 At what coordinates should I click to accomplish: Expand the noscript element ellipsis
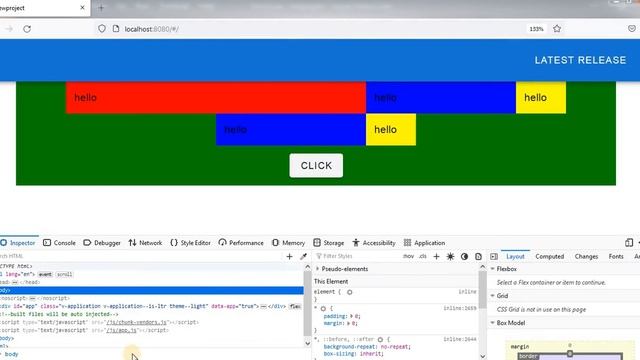(x=33, y=298)
